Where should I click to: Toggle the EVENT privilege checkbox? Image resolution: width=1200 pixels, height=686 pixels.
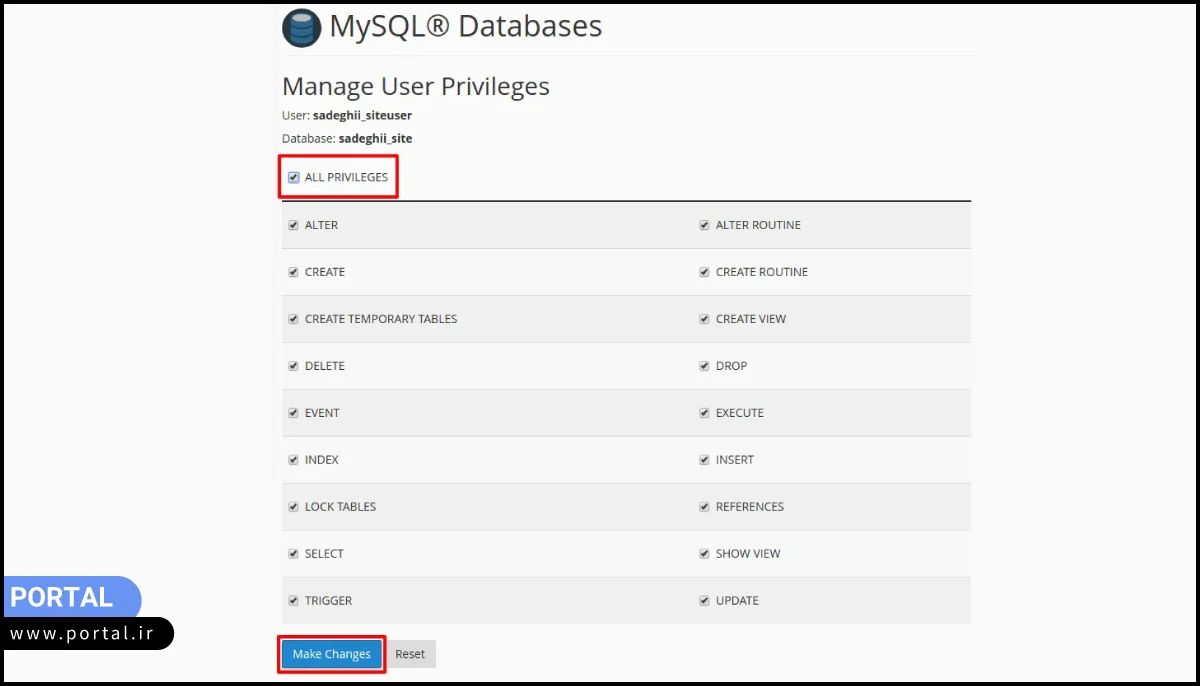tap(294, 413)
